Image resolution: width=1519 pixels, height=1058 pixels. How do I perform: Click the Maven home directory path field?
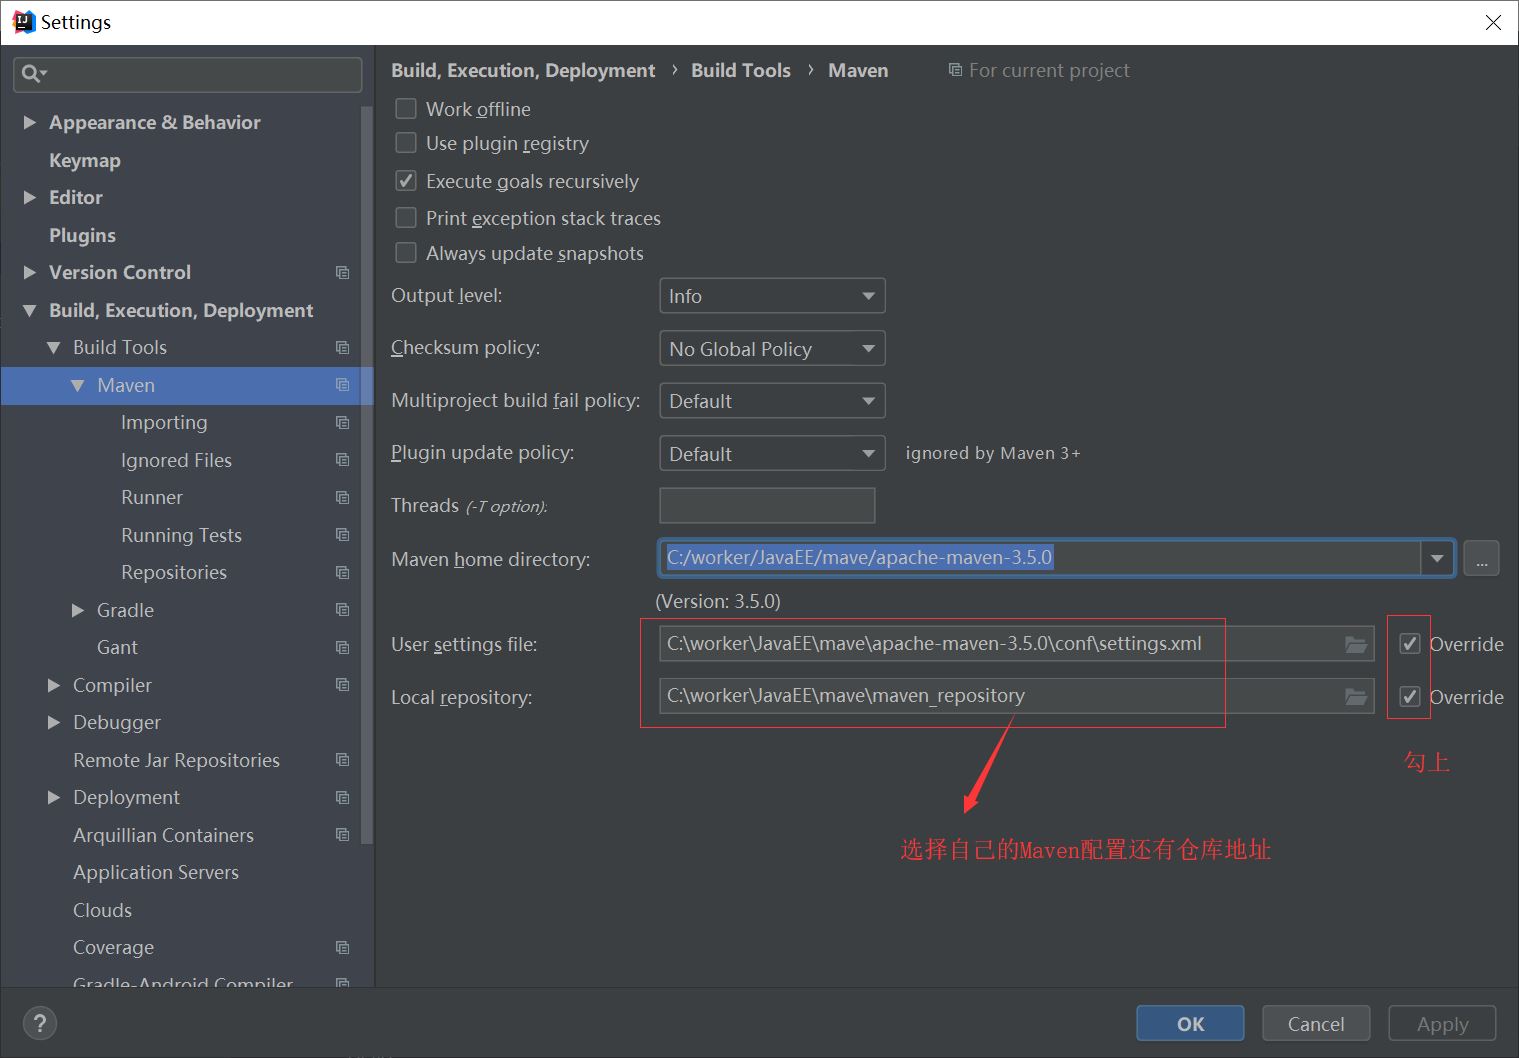tap(1040, 558)
